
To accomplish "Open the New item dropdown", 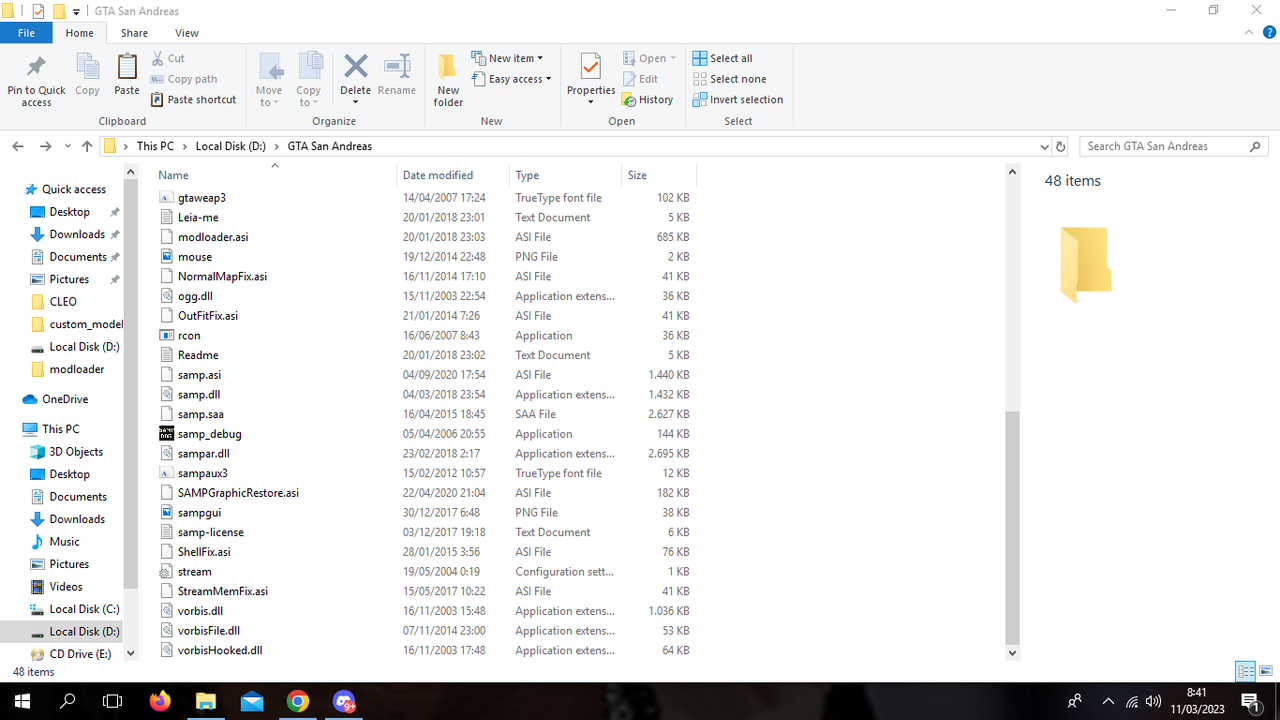I will tap(507, 59).
